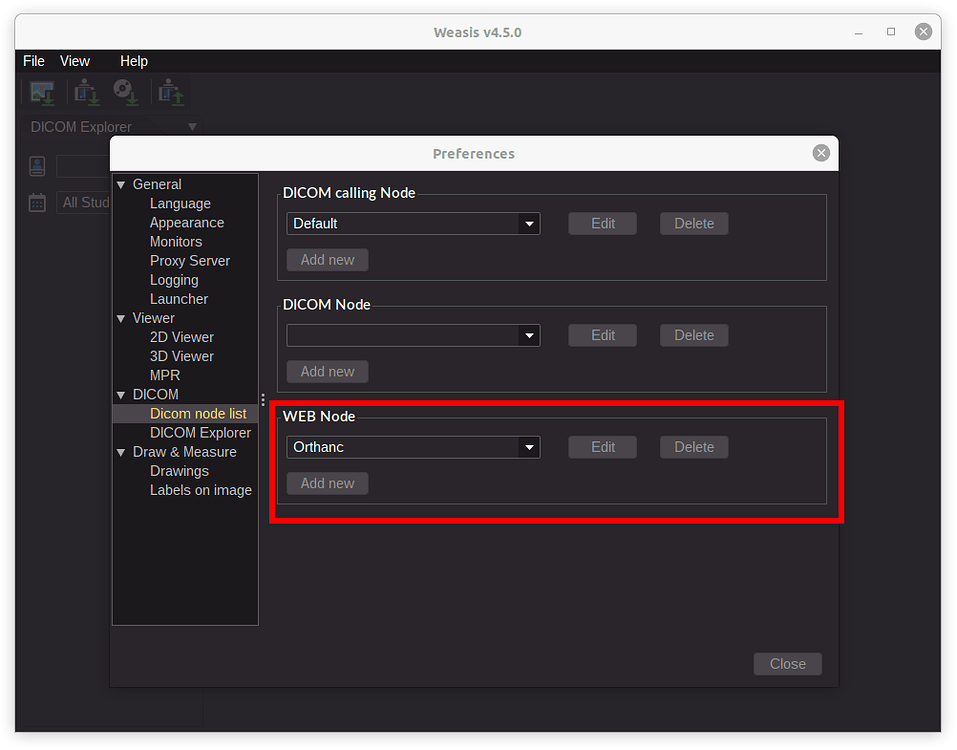Open the DICOM Explorer panel dropdown arrow
Viewport: 957px width, 750px height.
point(192,127)
